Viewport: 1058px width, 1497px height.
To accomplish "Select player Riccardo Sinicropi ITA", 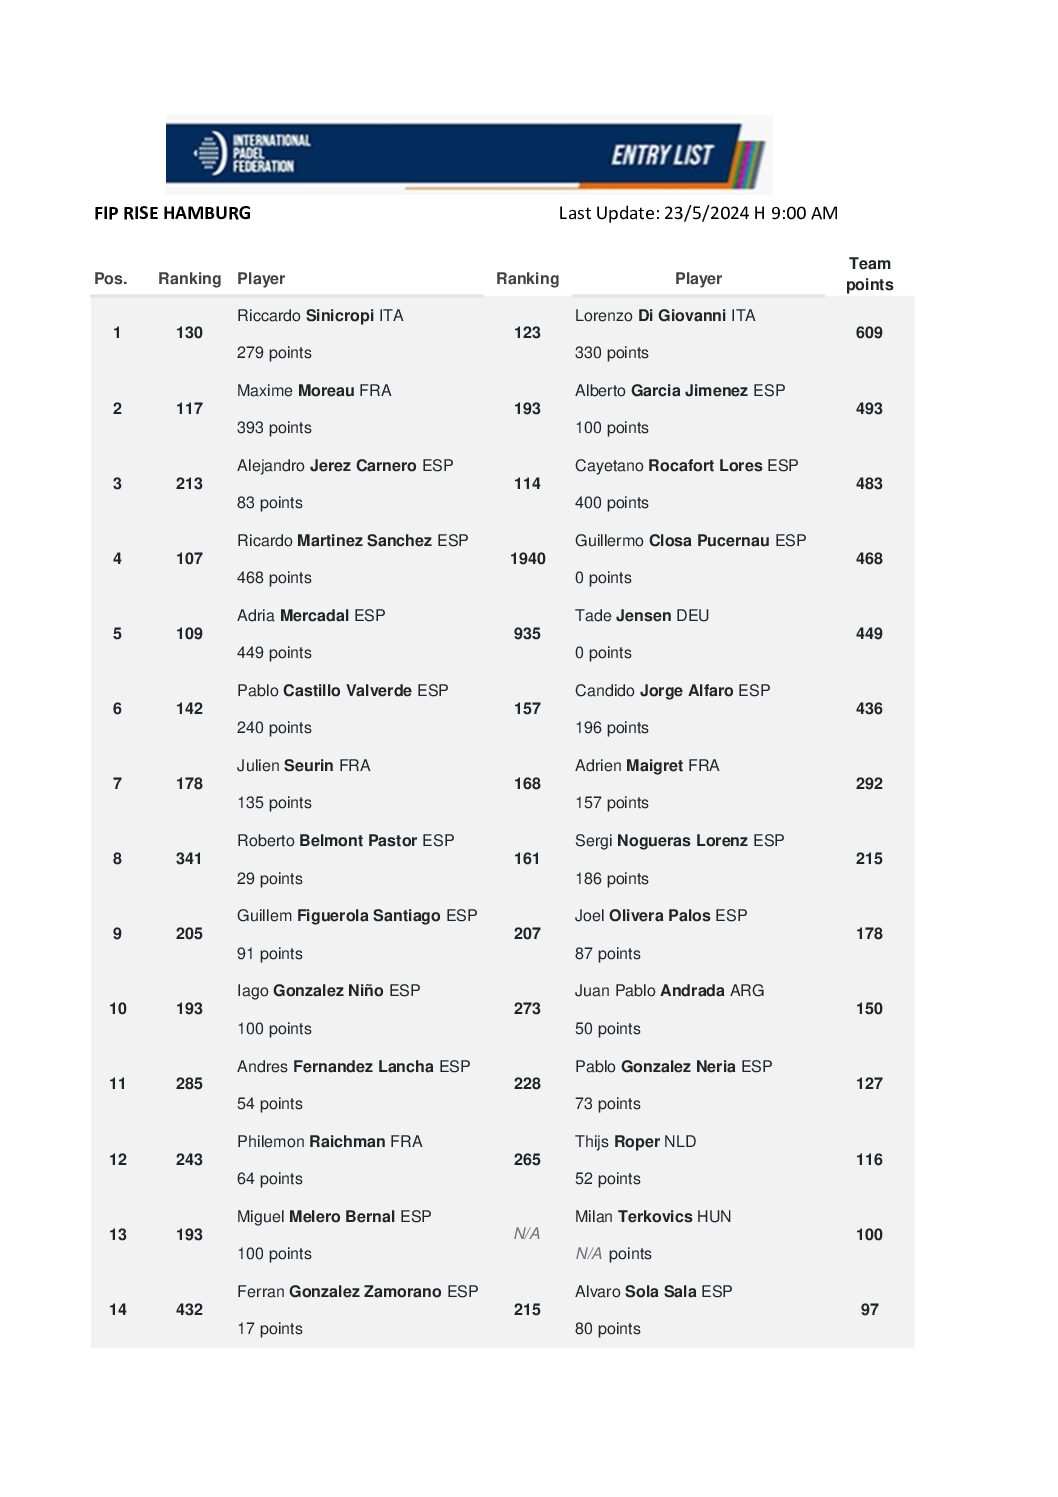I will point(320,316).
